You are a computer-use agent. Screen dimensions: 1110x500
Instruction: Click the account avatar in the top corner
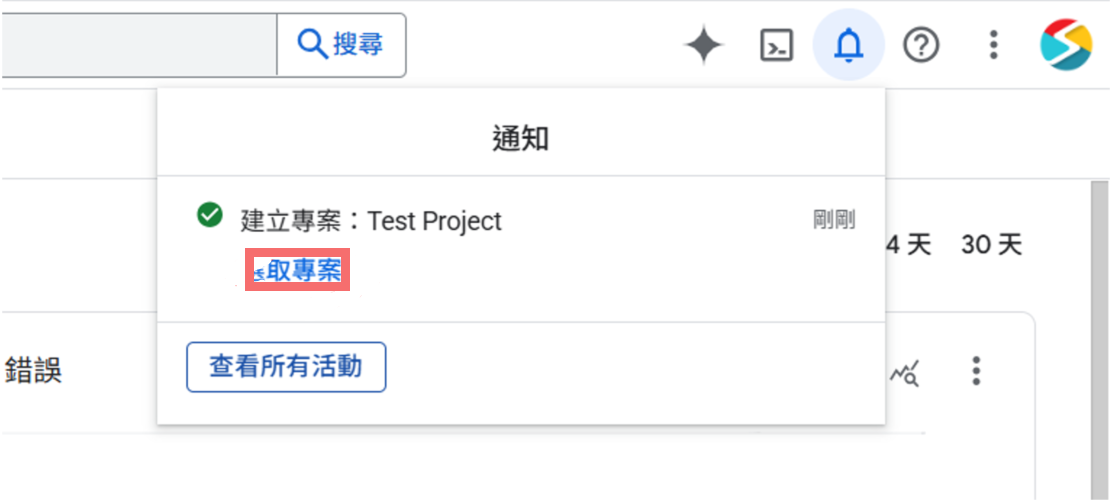[1066, 45]
